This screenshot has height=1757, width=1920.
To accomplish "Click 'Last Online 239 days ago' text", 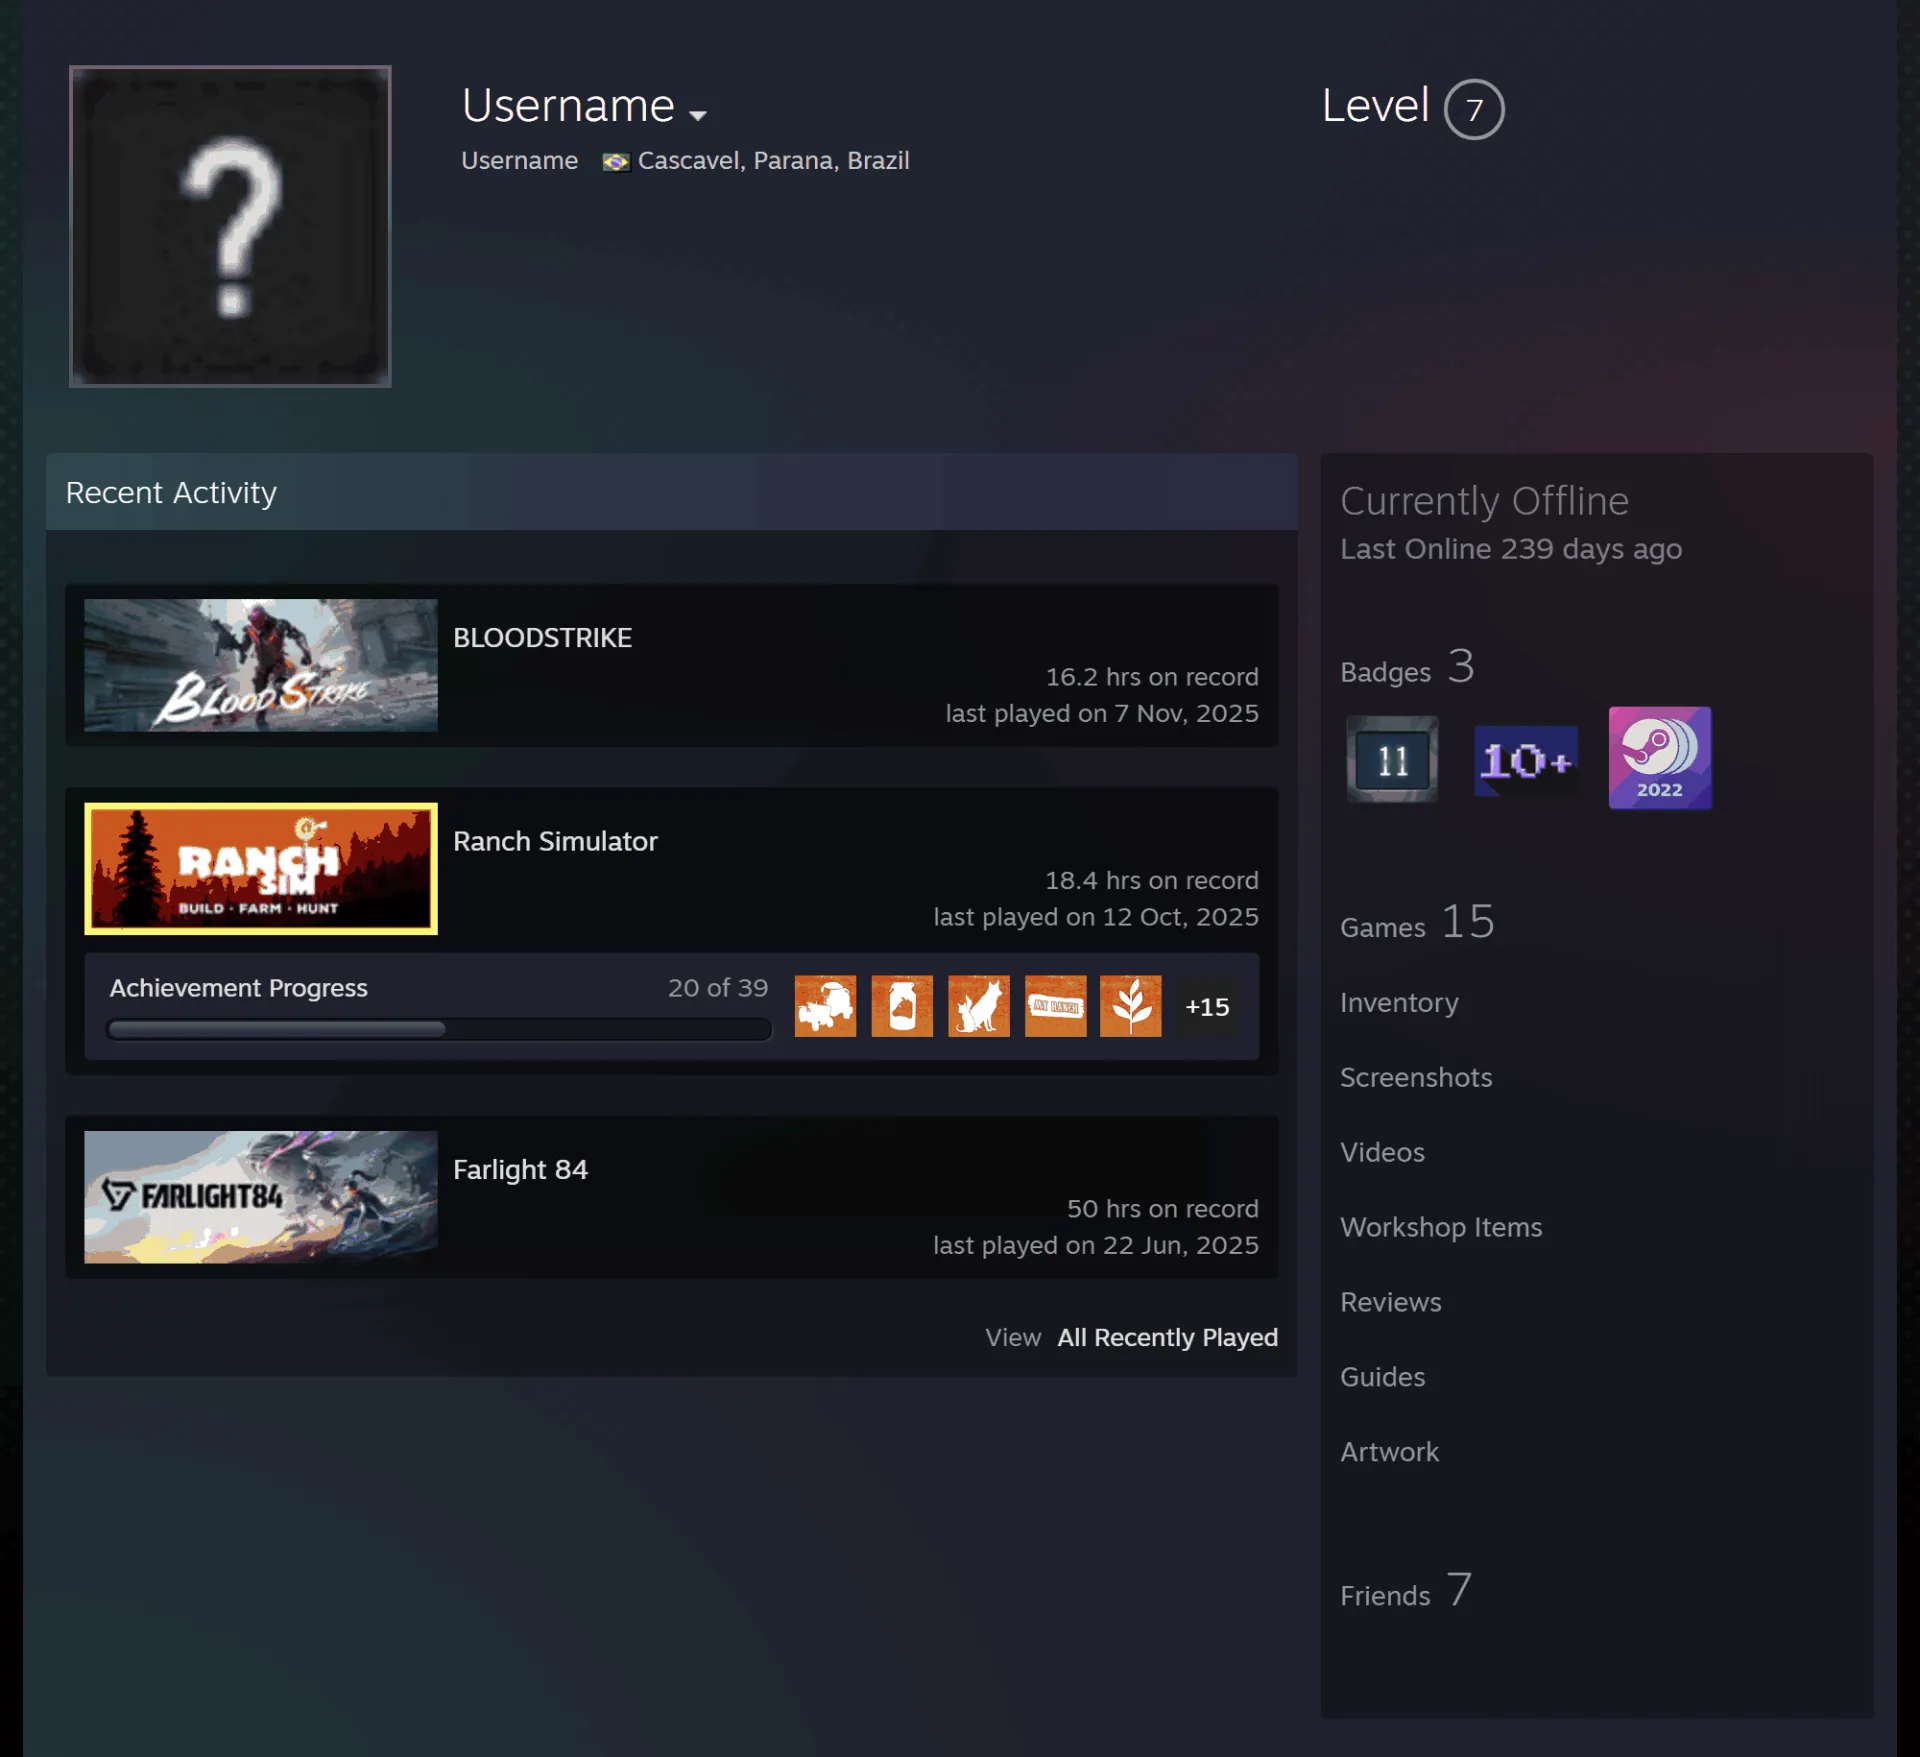I will 1511,549.
